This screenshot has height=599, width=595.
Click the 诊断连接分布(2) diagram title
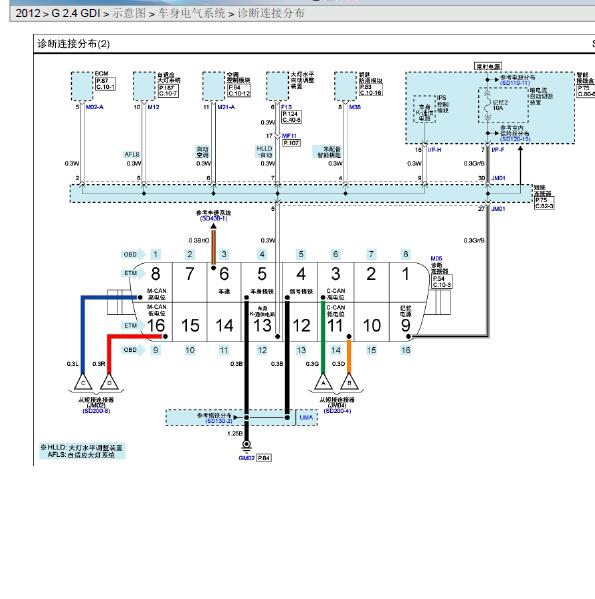point(73,44)
